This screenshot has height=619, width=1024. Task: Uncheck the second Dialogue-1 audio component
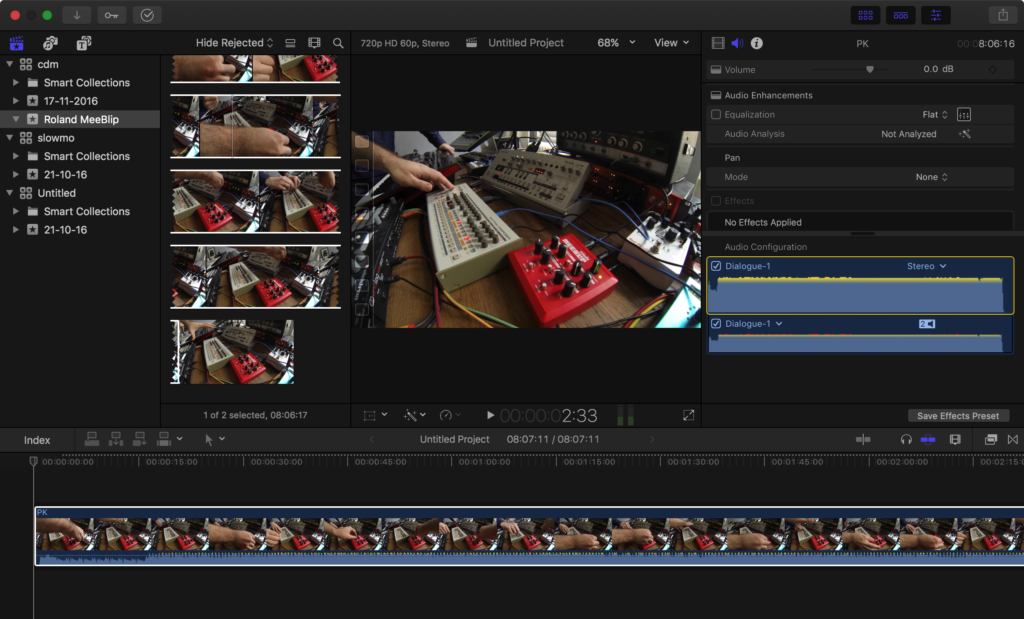click(x=715, y=324)
